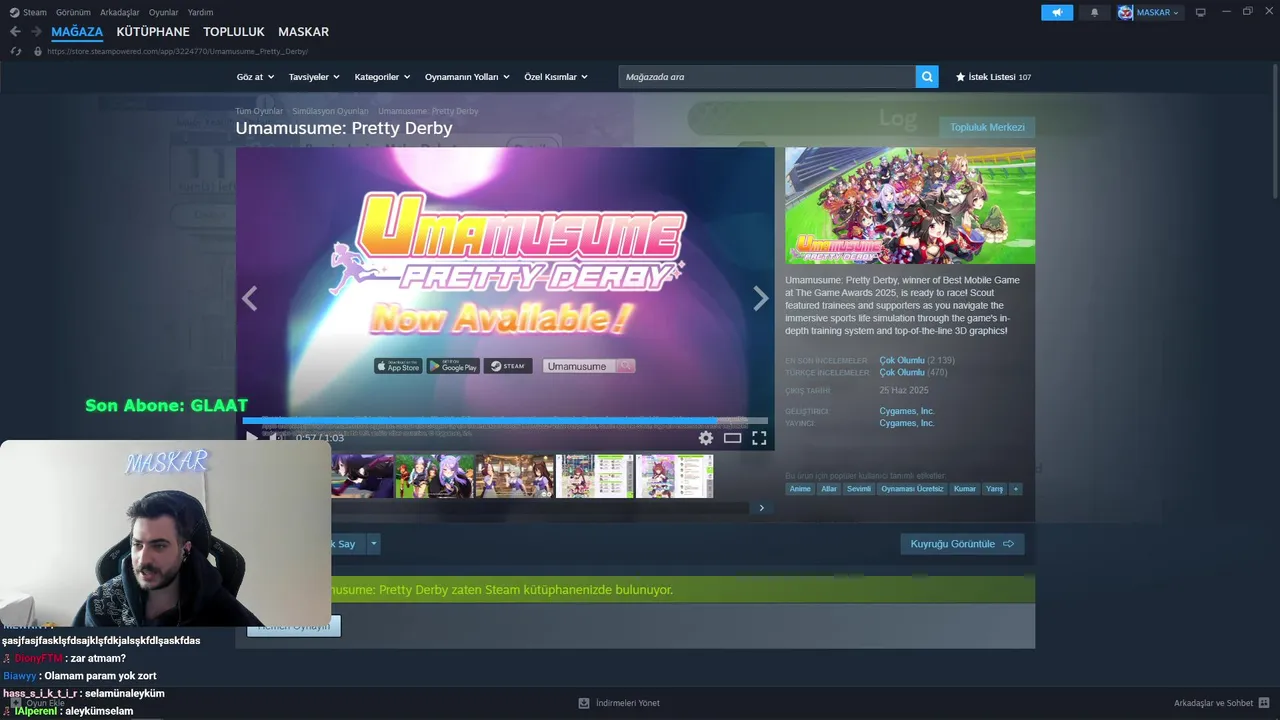Expand Oynamanın Yolları menu

tap(467, 77)
